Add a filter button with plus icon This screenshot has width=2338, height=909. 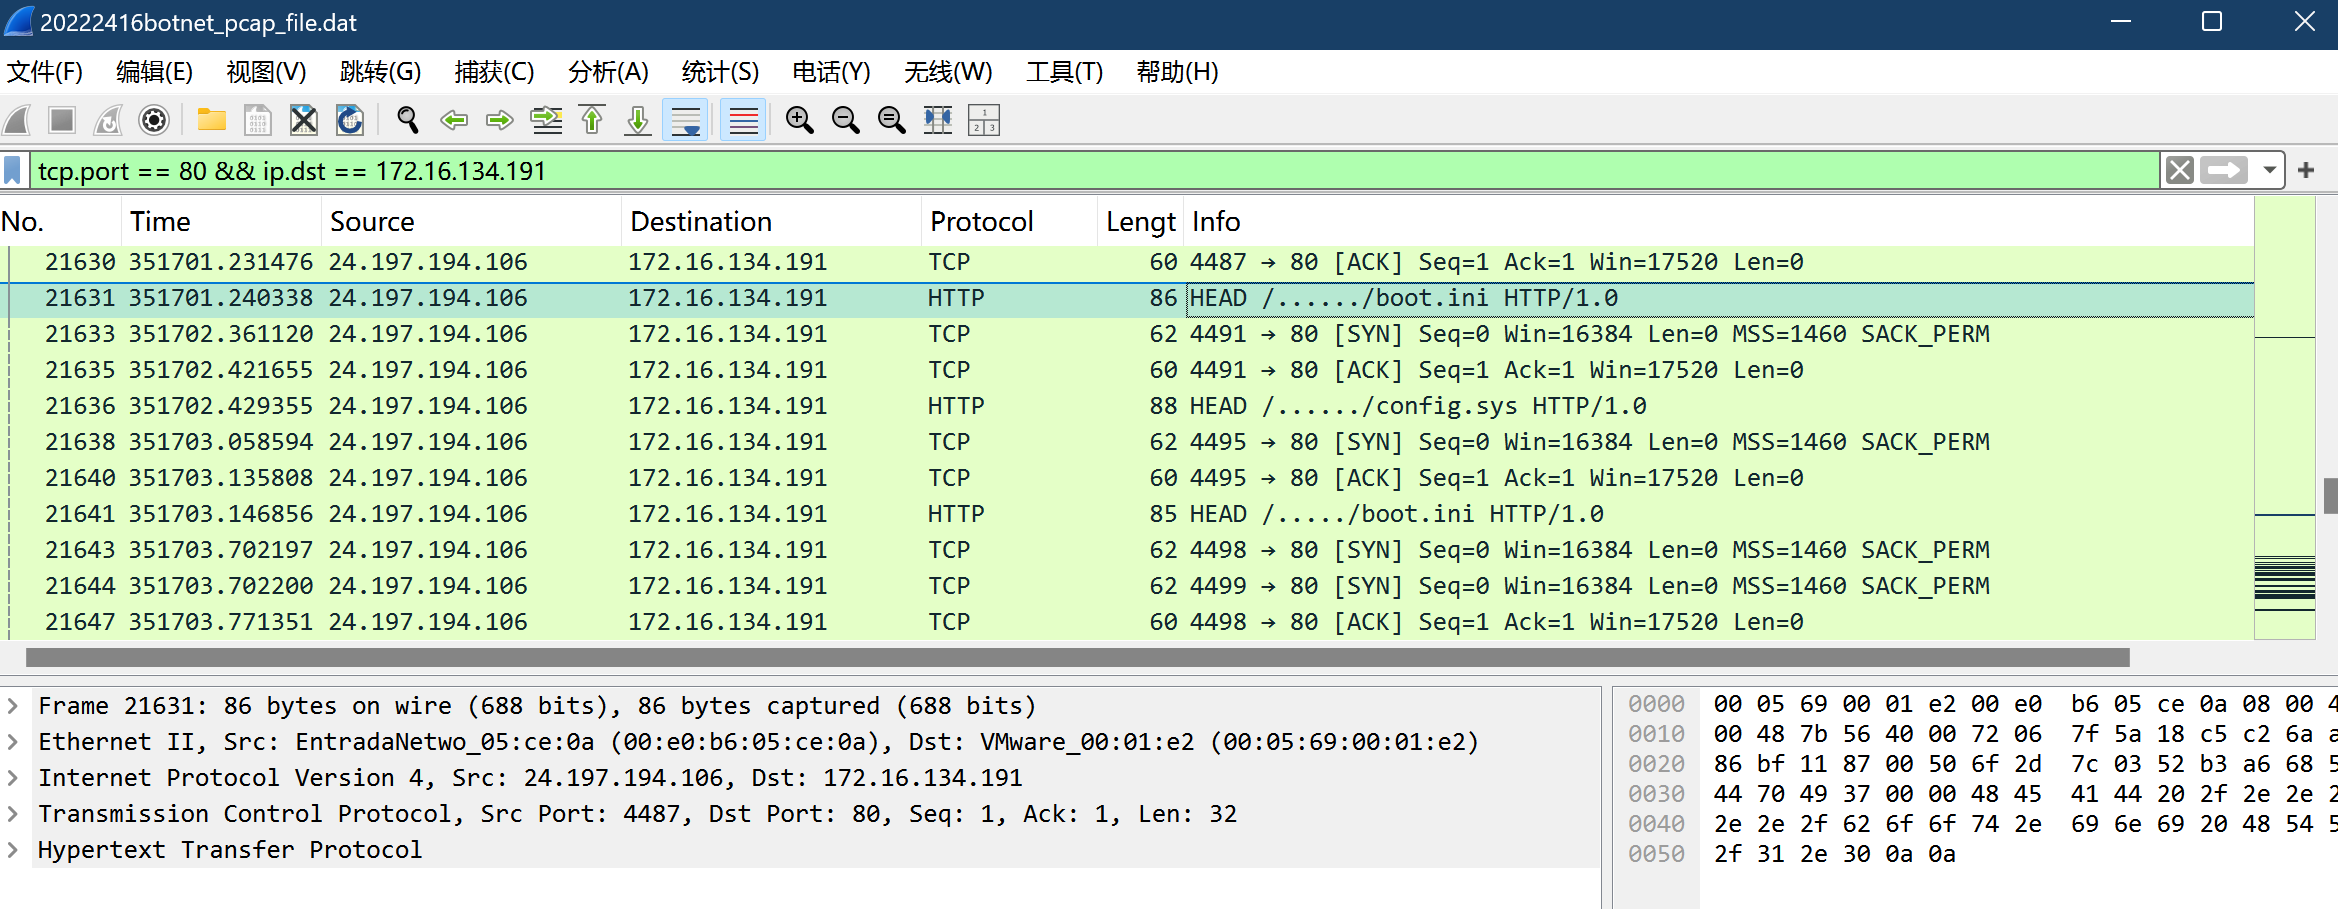(2306, 170)
